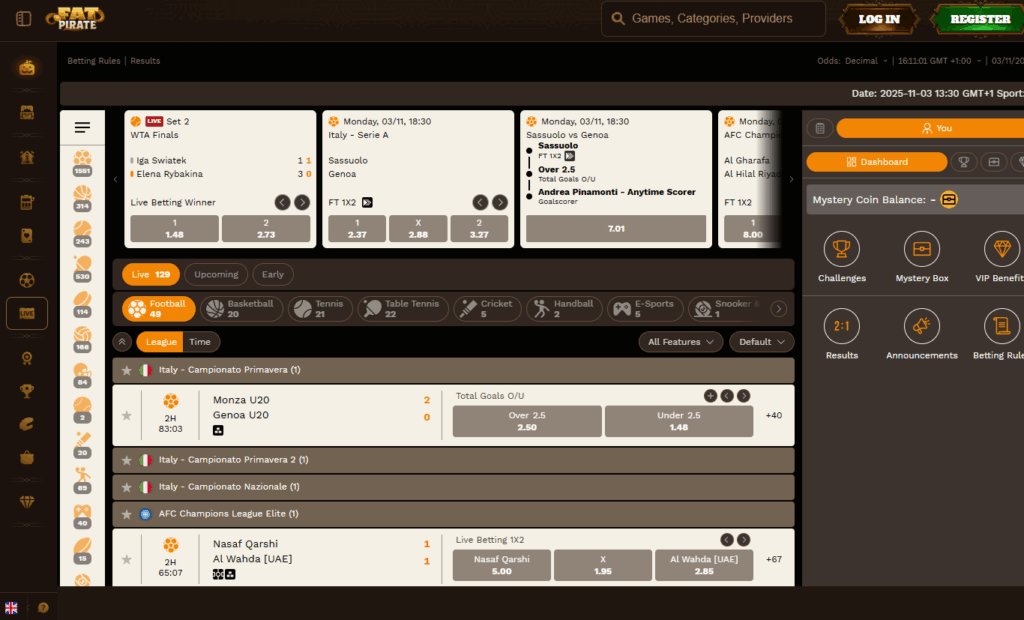This screenshot has height=620, width=1024.
Task: Favorite the Monza U20 vs Genoa U20 match
Action: pyautogui.click(x=126, y=415)
